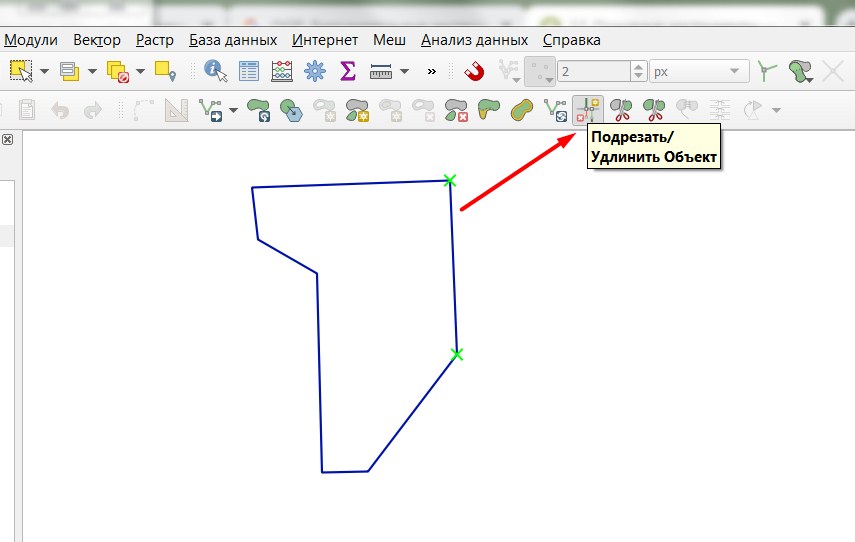
Task: Open the attribute table icon
Action: click(249, 71)
